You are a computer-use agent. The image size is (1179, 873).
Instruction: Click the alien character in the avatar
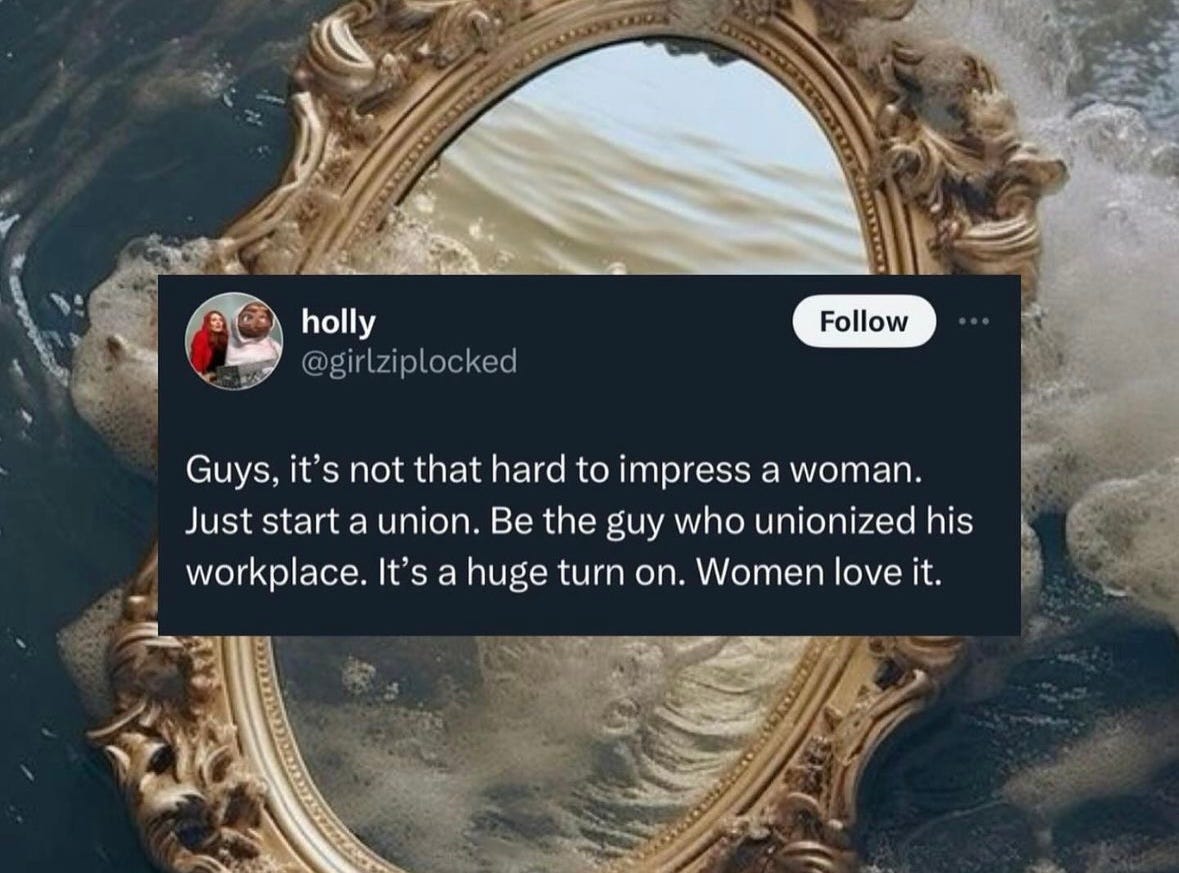click(253, 338)
